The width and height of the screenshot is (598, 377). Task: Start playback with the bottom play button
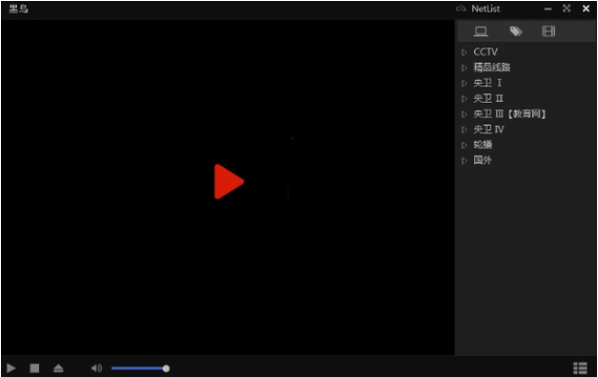pos(11,368)
